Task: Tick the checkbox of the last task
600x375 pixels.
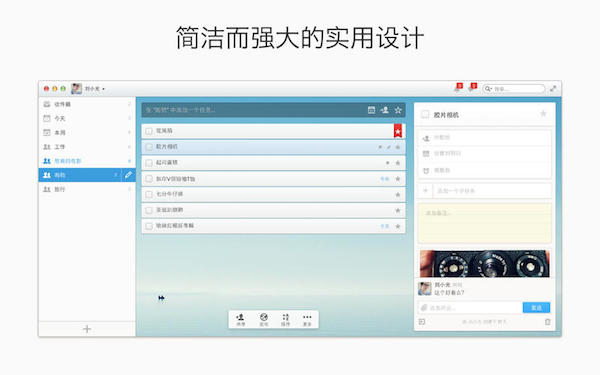Action: 149,226
